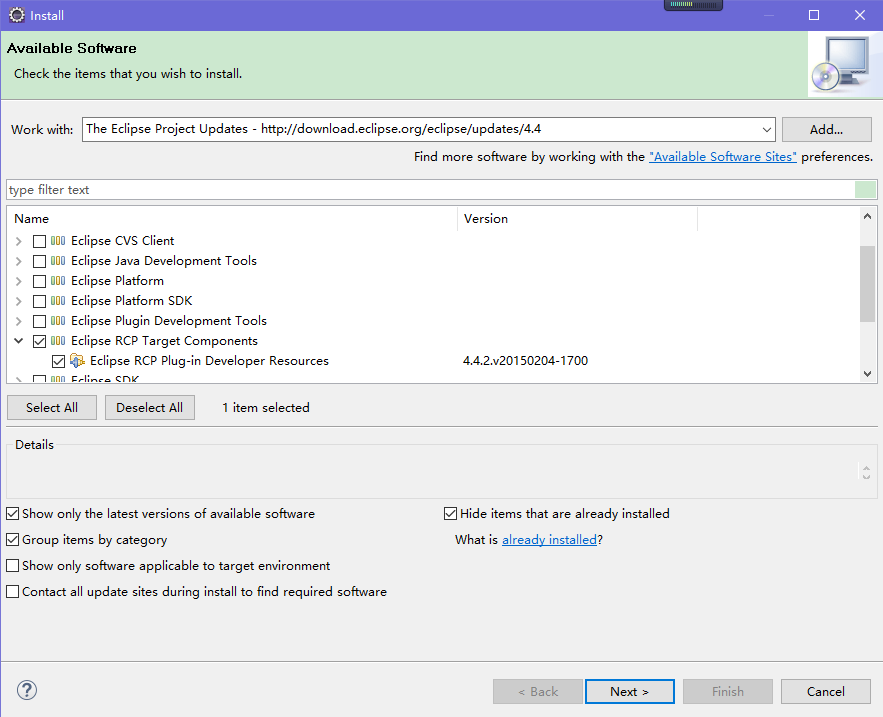Image resolution: width=883 pixels, height=717 pixels.
Task: Open the Available Software Sites preferences link
Action: (x=723, y=157)
